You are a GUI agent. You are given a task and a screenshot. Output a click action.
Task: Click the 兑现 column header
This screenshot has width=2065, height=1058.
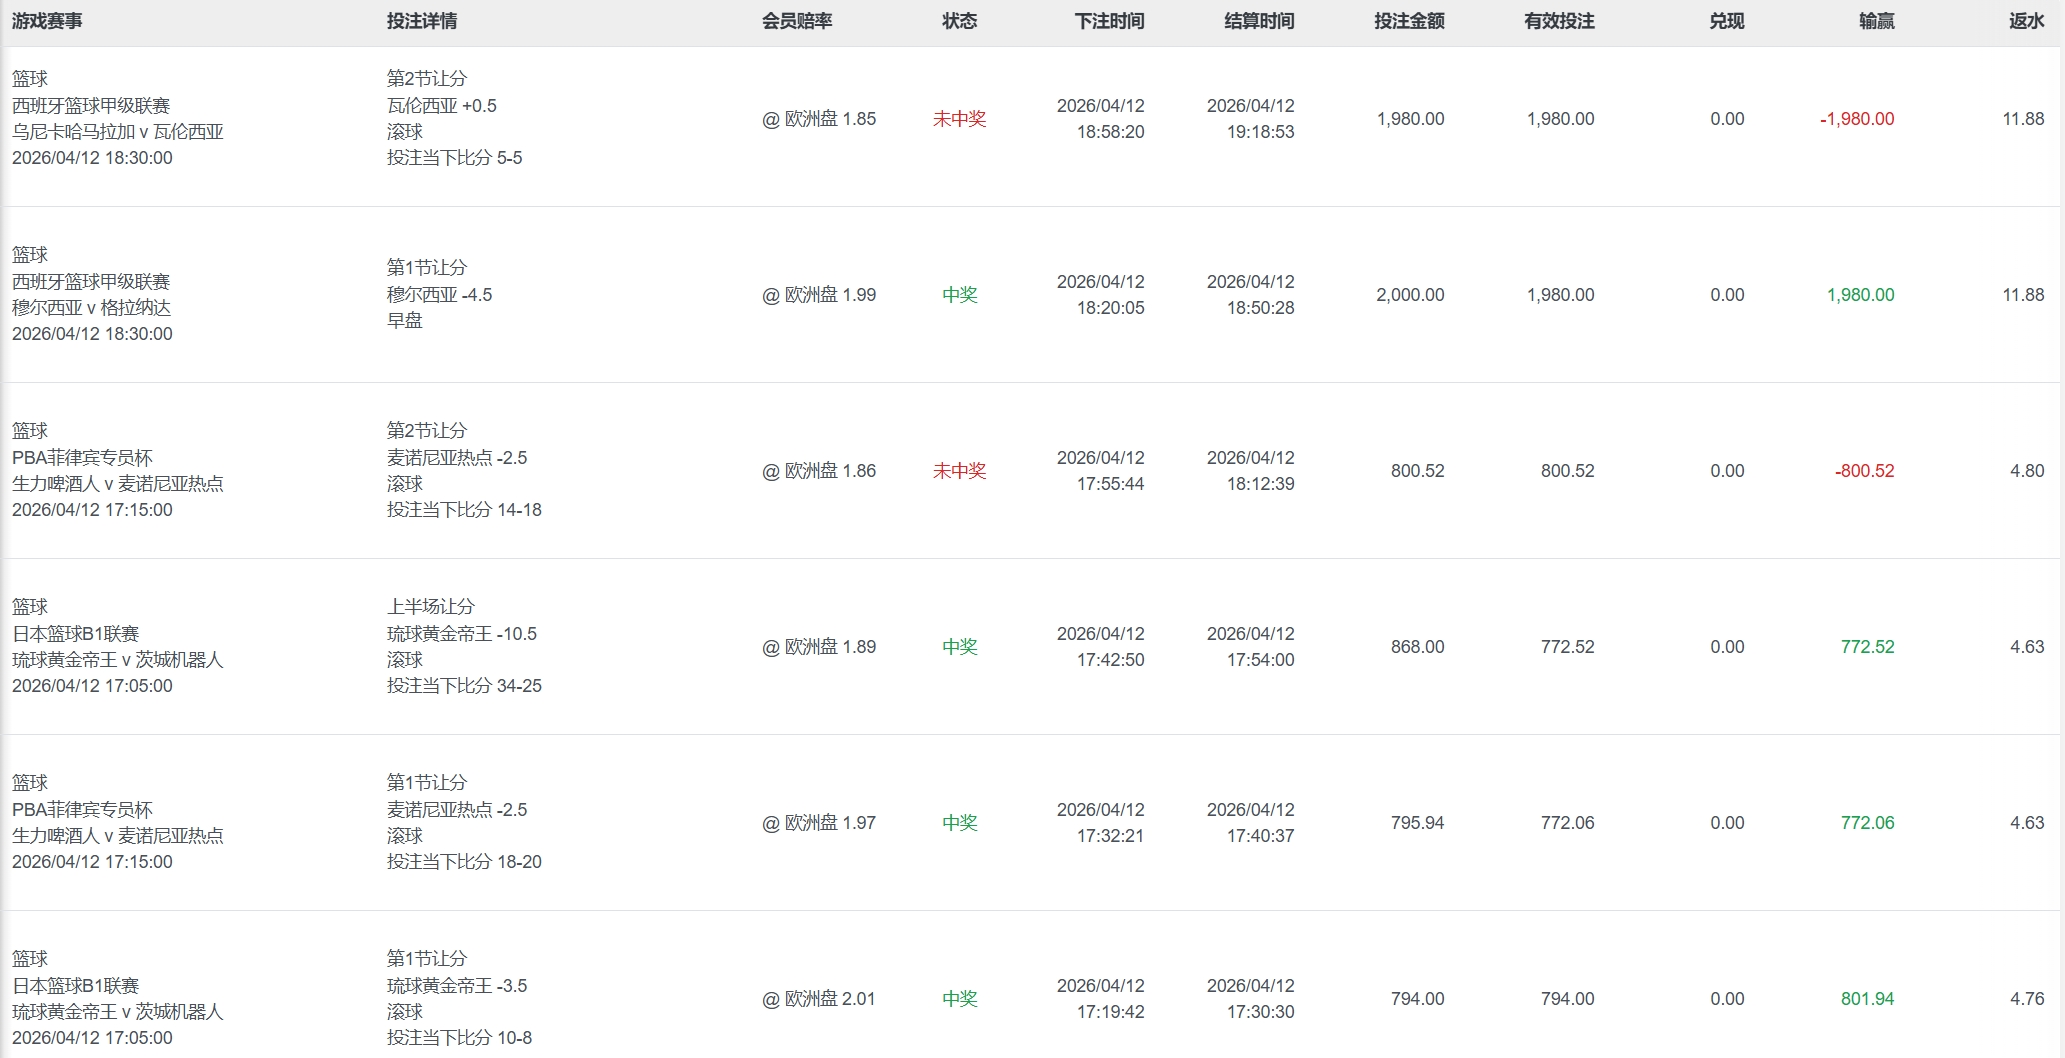(x=1726, y=21)
